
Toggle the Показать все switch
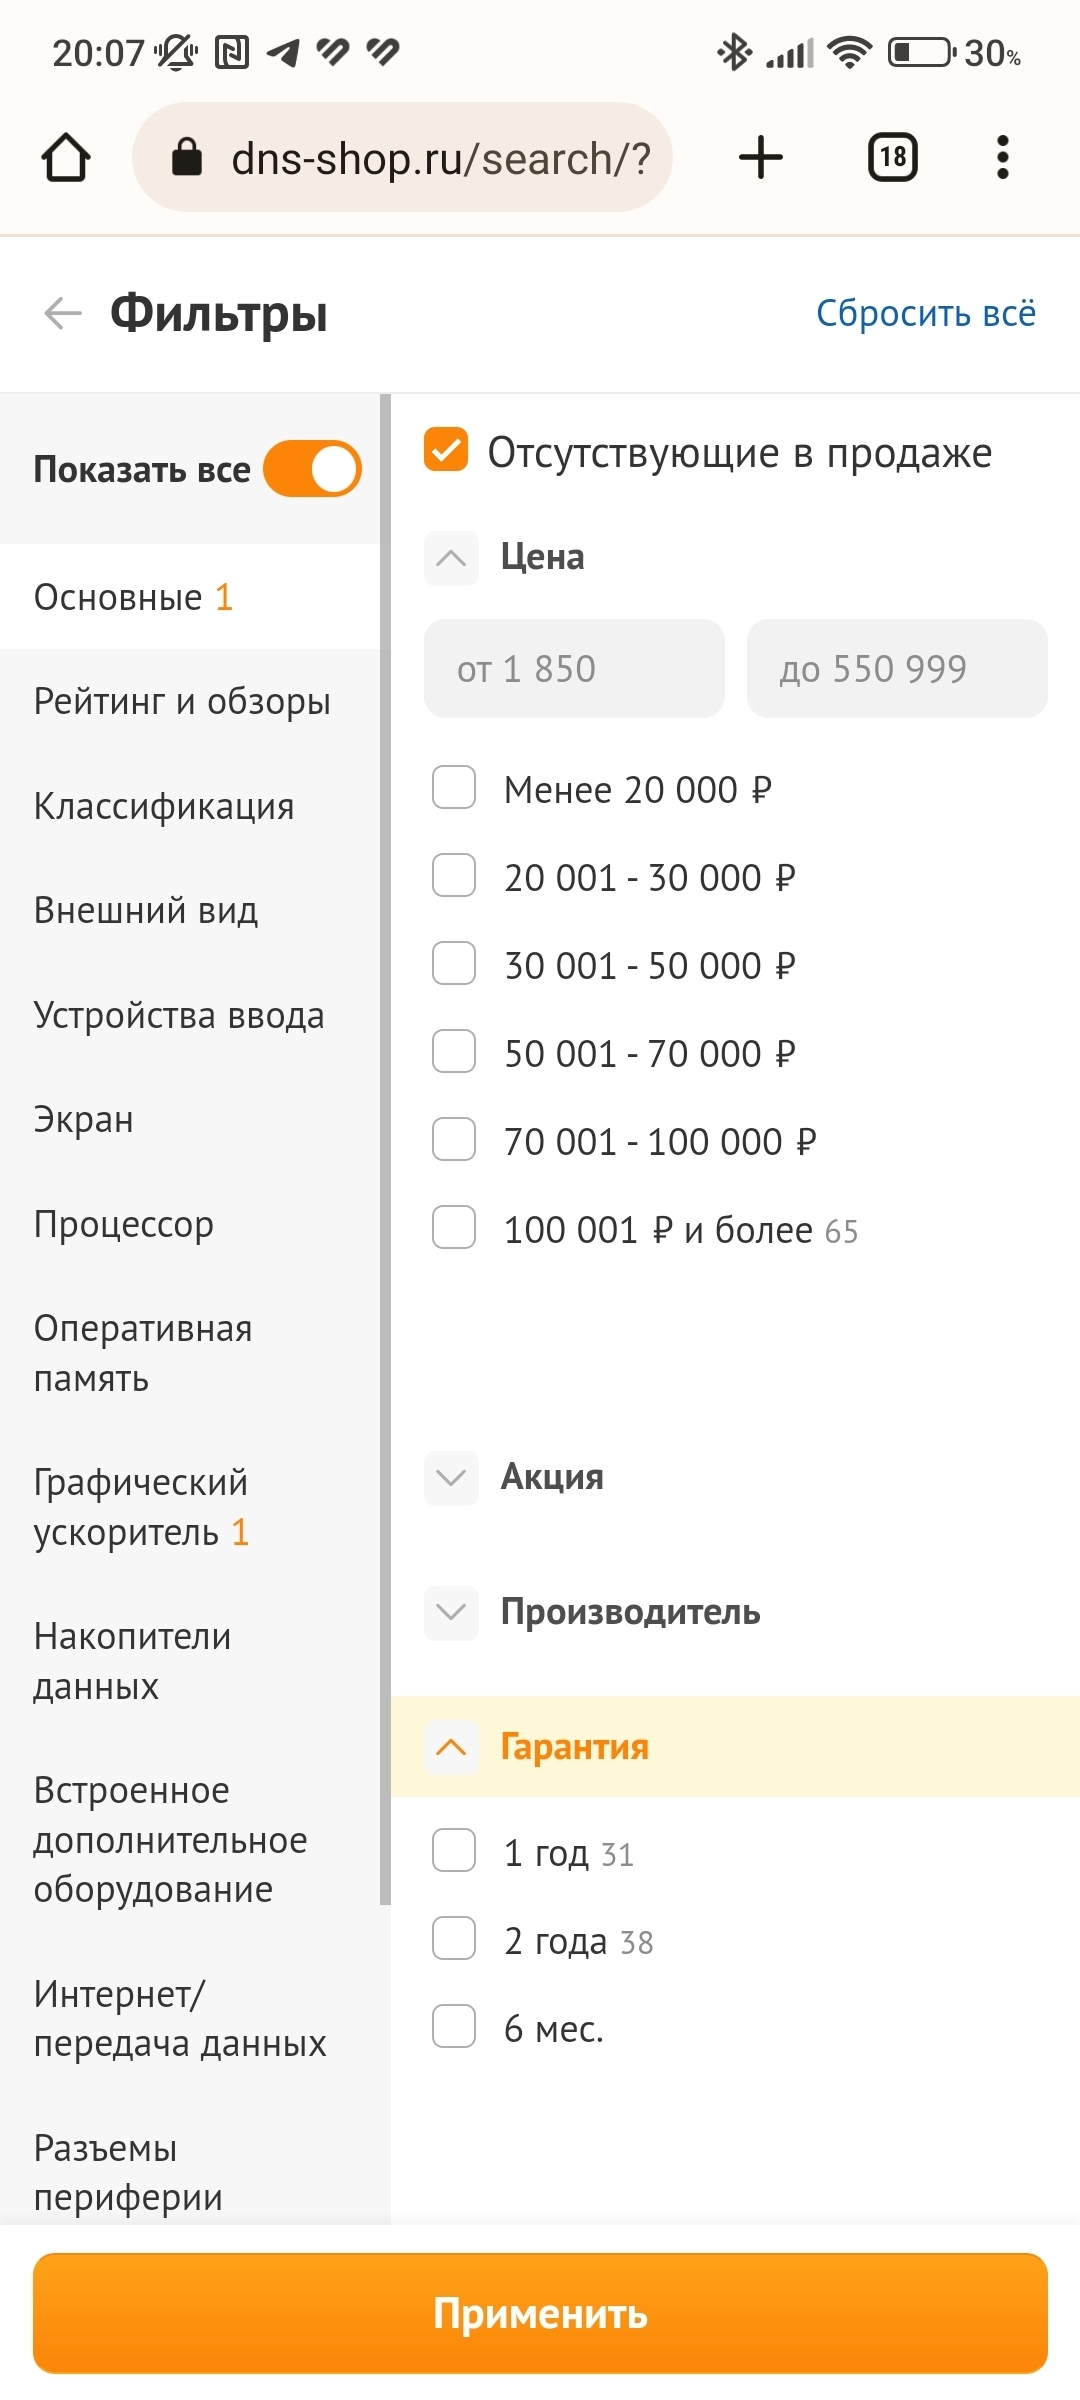point(312,469)
